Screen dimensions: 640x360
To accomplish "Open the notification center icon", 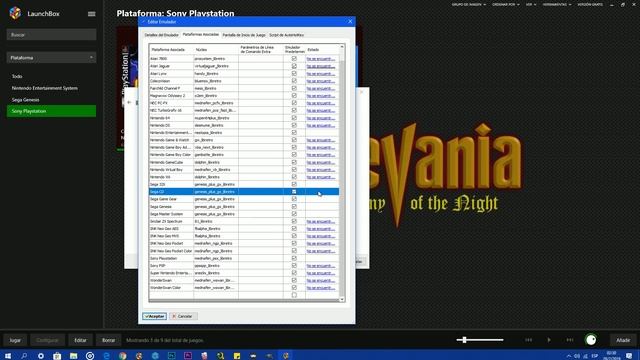I will click(x=629, y=356).
